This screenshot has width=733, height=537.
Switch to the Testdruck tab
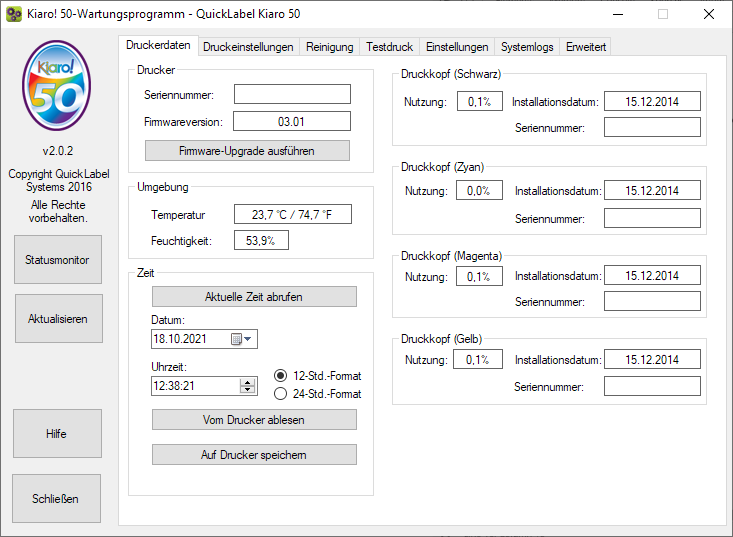tap(389, 47)
